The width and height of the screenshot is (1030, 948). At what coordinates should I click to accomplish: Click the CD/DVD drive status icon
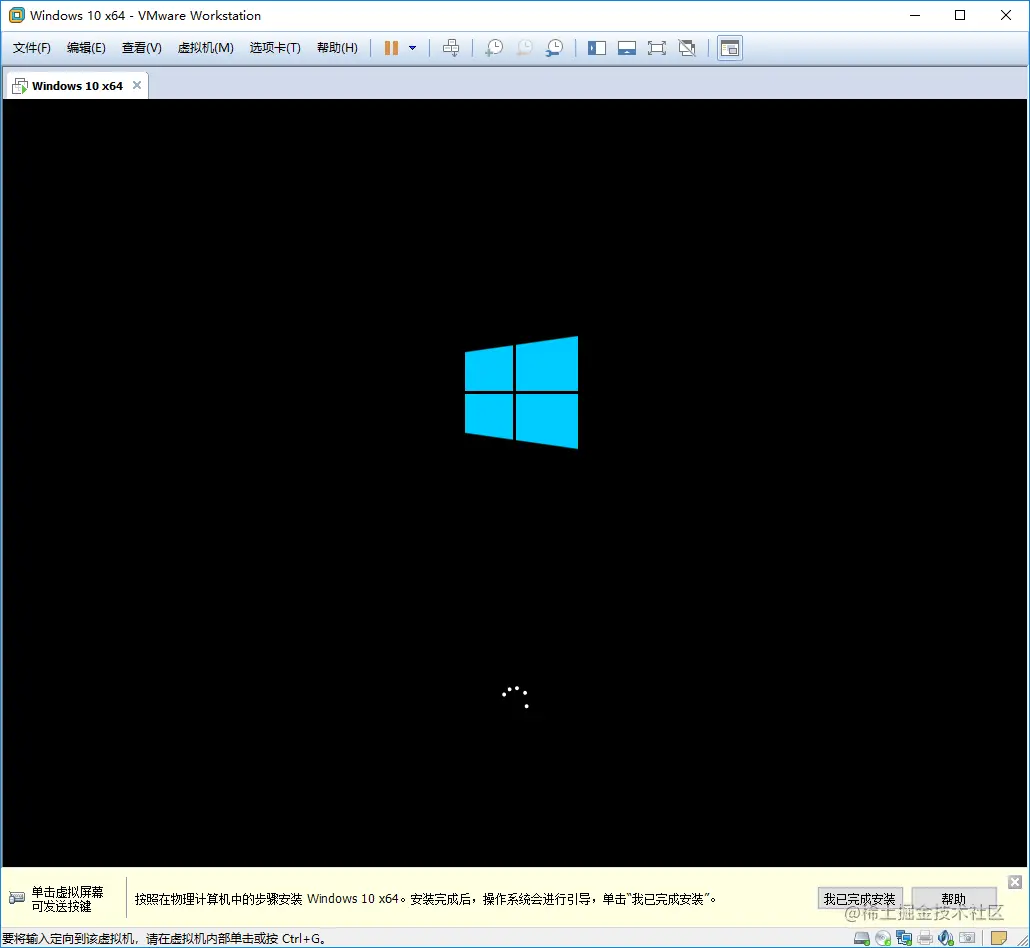click(x=884, y=938)
